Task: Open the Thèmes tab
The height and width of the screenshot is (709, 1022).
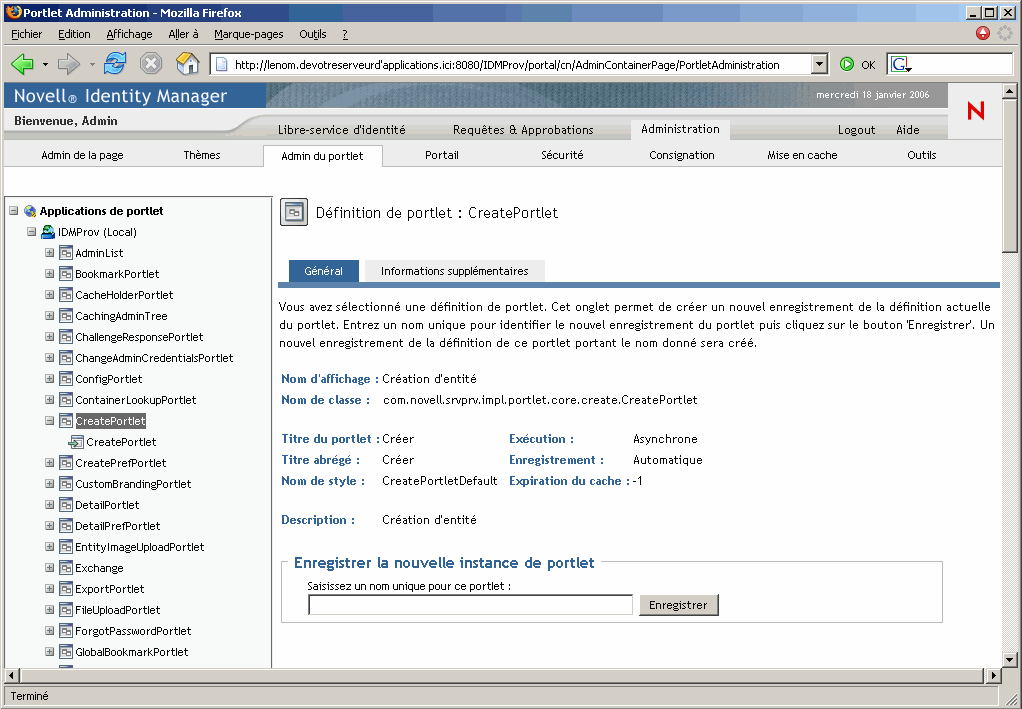Action: pos(201,155)
